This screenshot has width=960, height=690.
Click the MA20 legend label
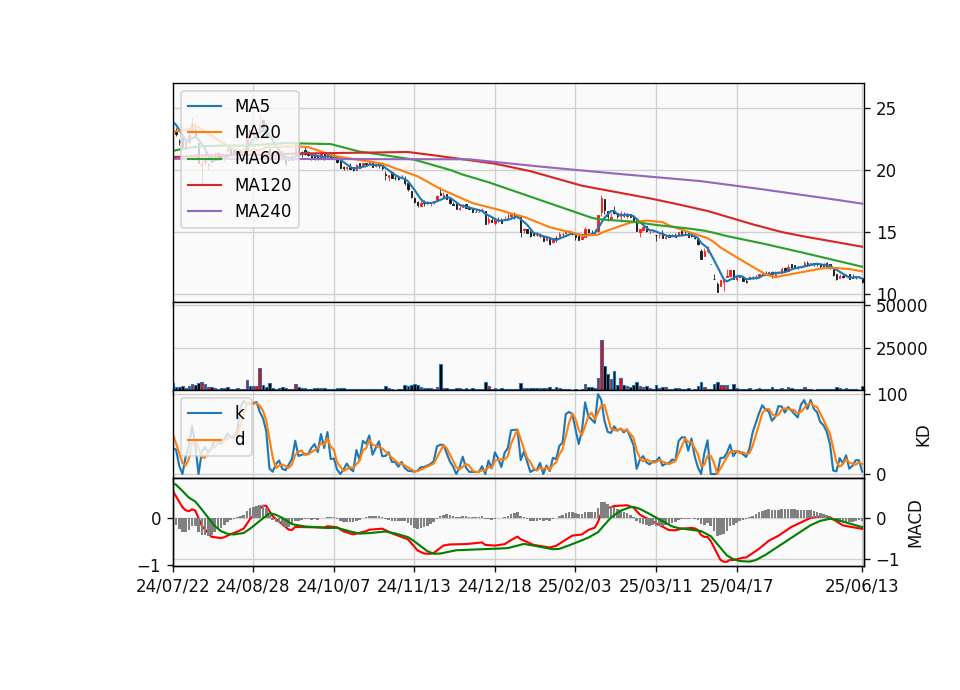coord(258,132)
